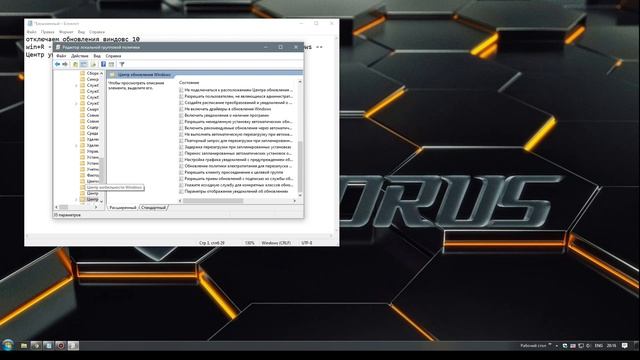Switch to the Расширенный tab
This screenshot has height=360, width=640.
123,207
